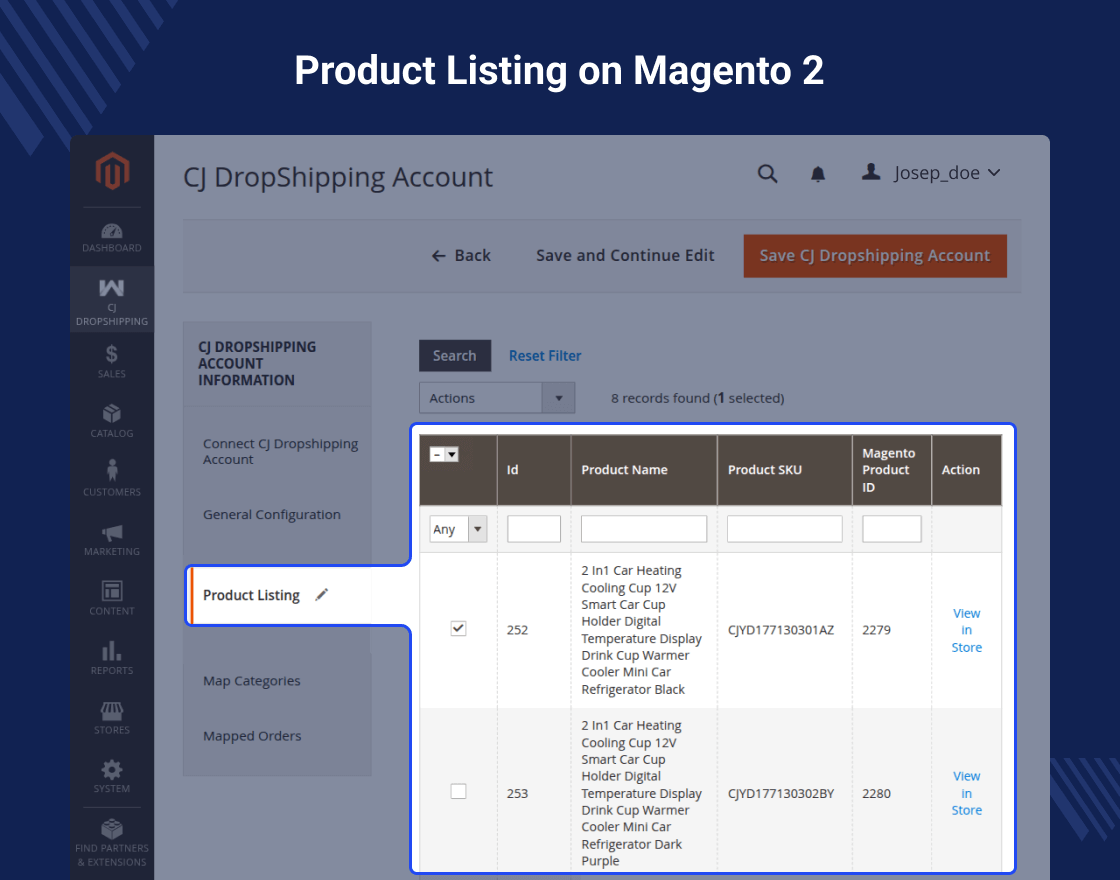
Task: Expand the Josep_doe account menu
Action: pos(946,173)
